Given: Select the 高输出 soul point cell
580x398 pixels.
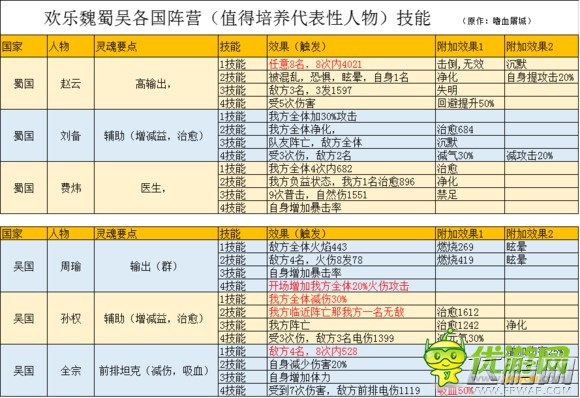Looking at the screenshot, I should point(156,84).
